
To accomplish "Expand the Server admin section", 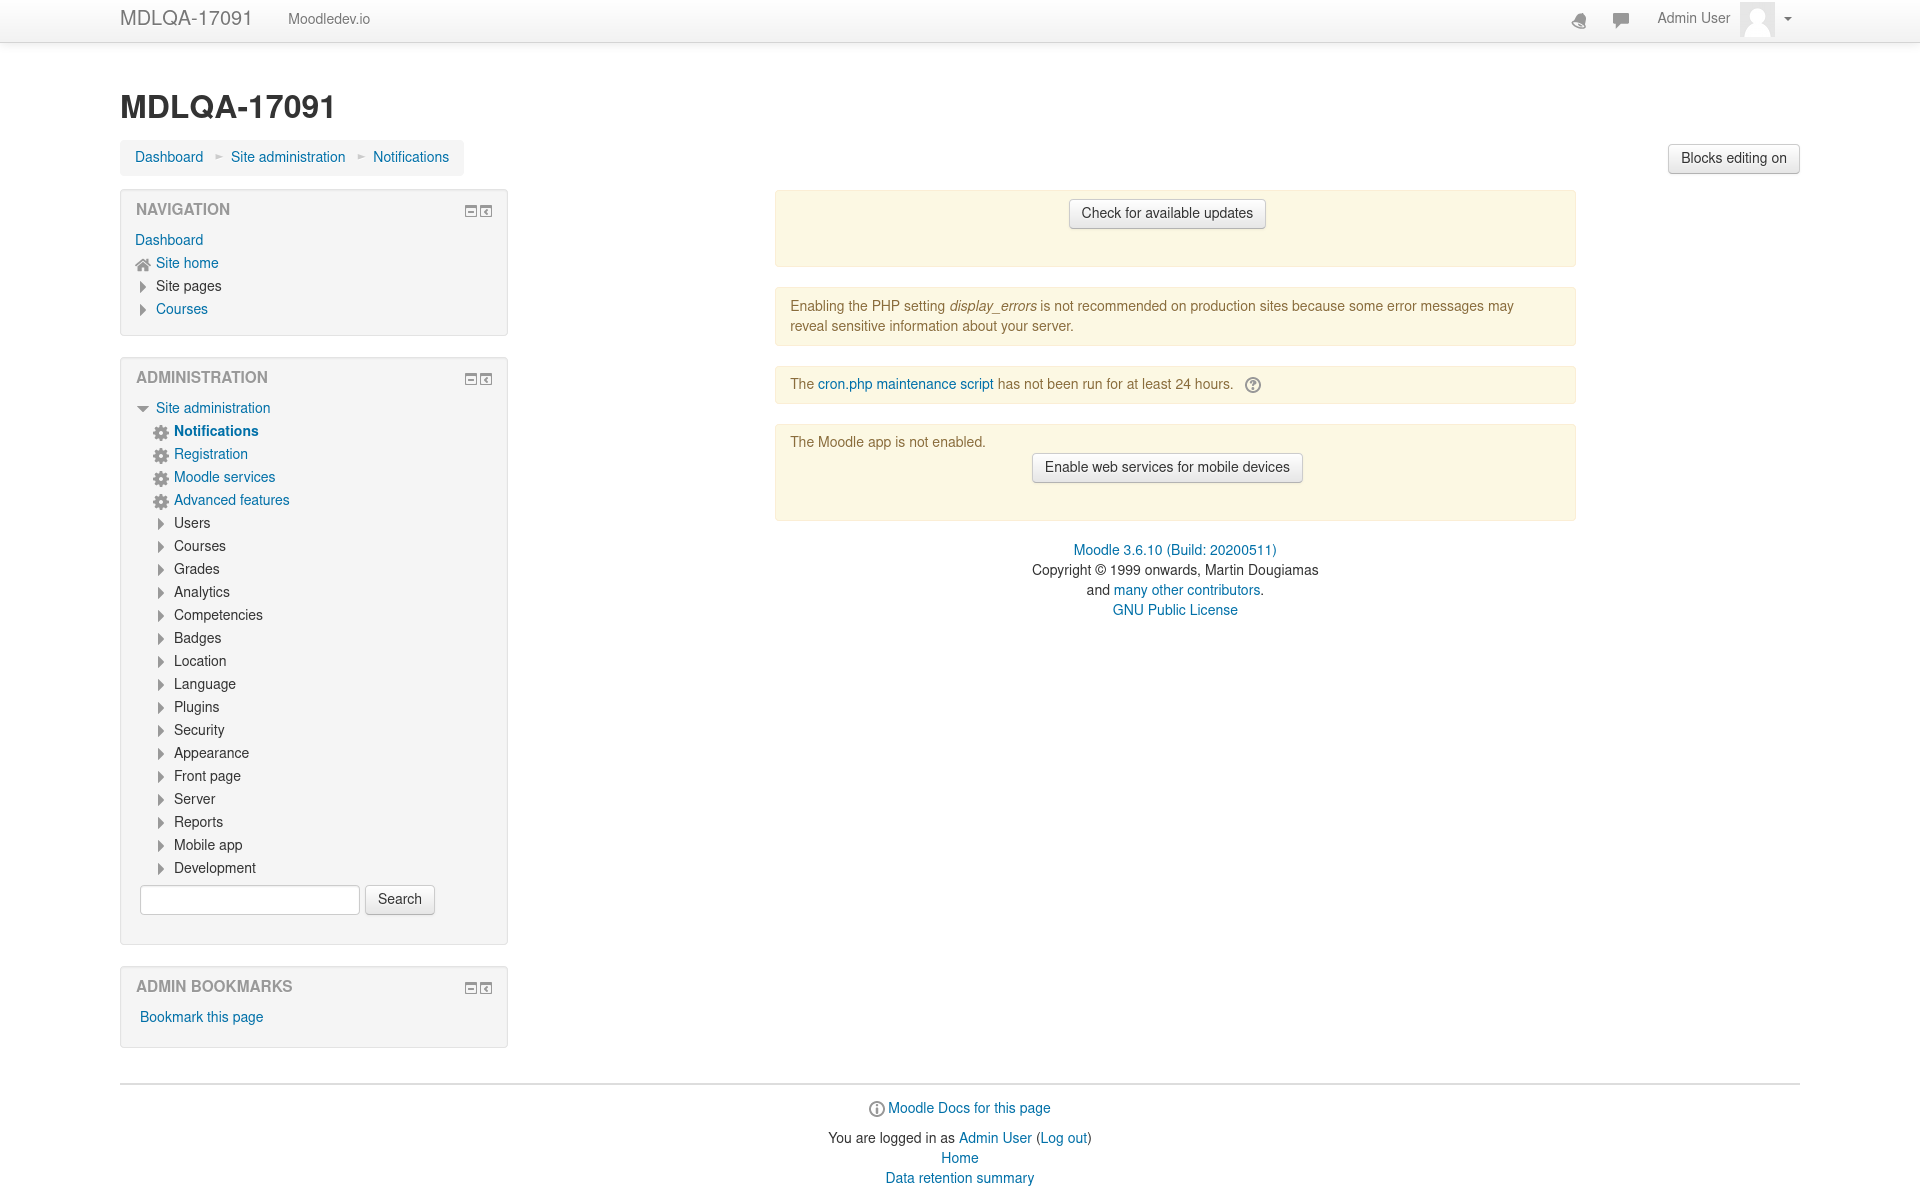I will (x=161, y=800).
